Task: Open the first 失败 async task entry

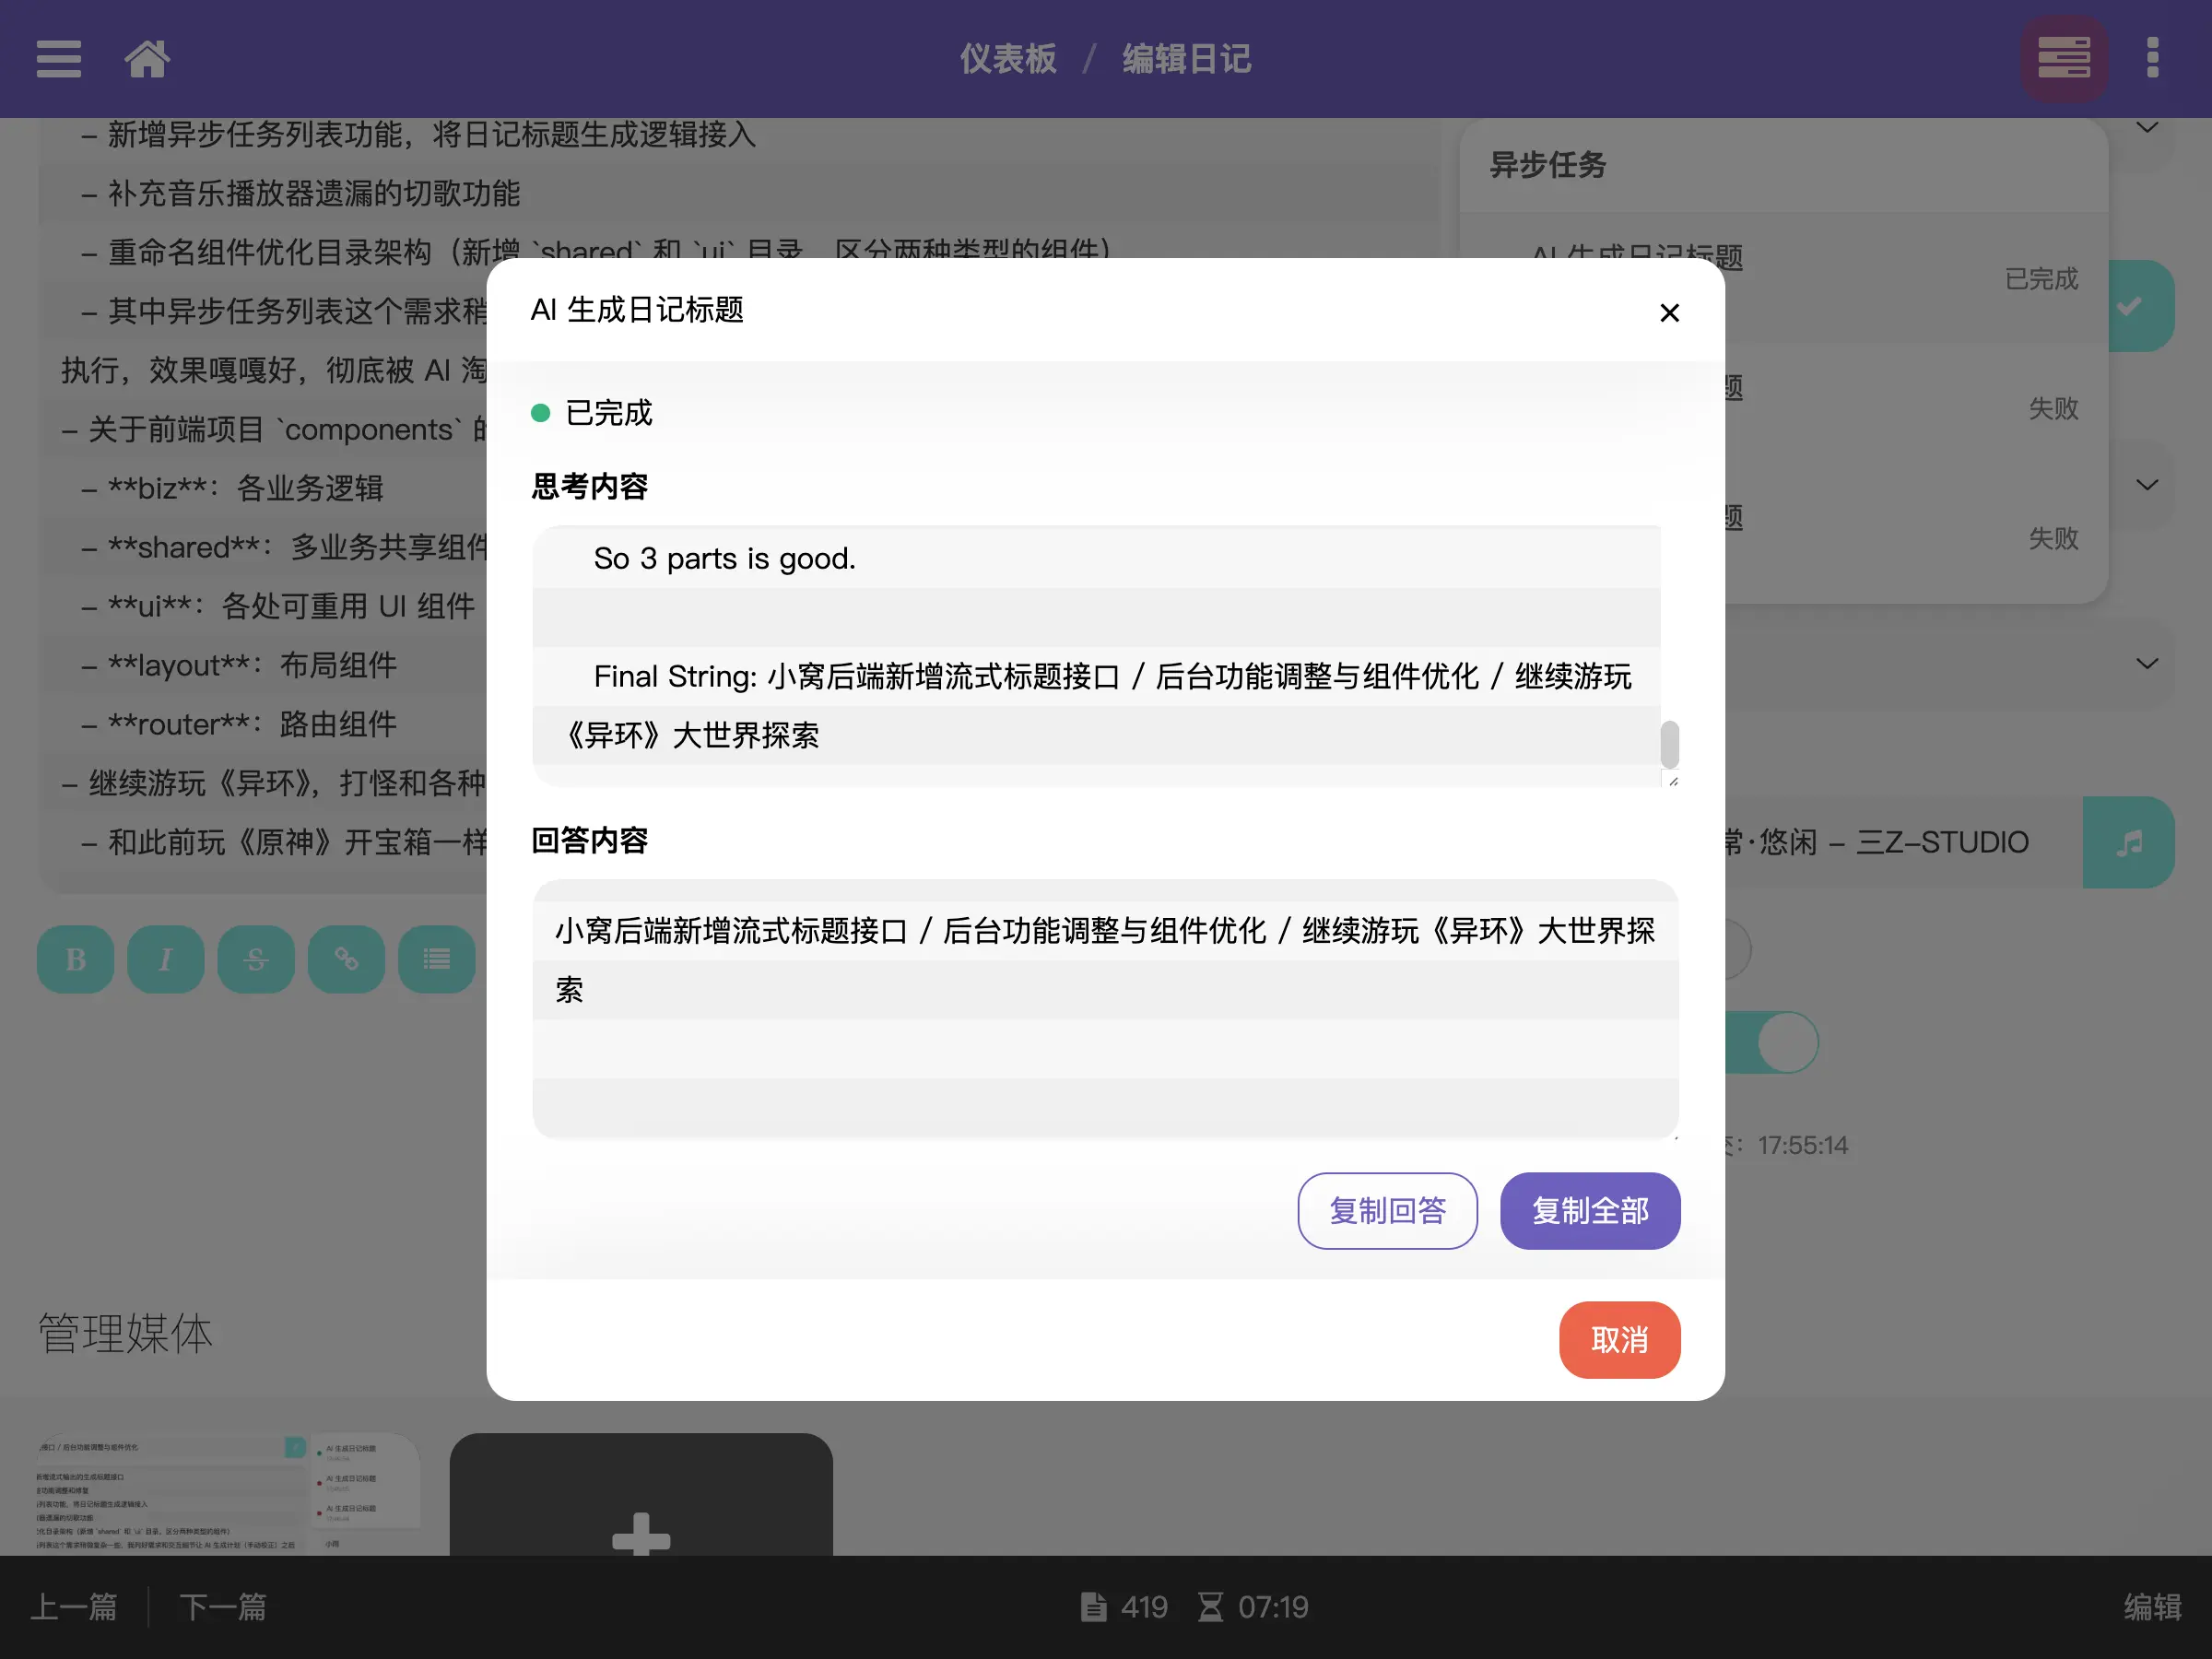Action: coord(1916,408)
